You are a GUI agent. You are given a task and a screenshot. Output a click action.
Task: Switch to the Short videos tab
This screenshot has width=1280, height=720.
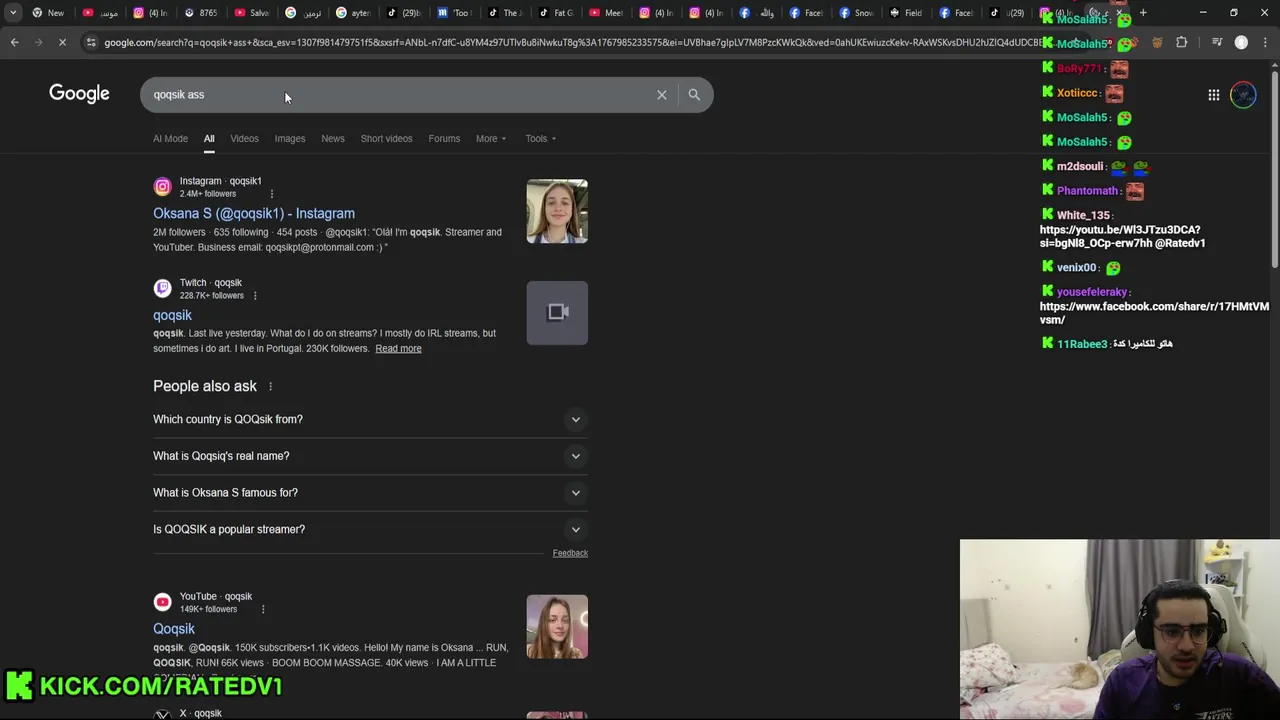(386, 139)
